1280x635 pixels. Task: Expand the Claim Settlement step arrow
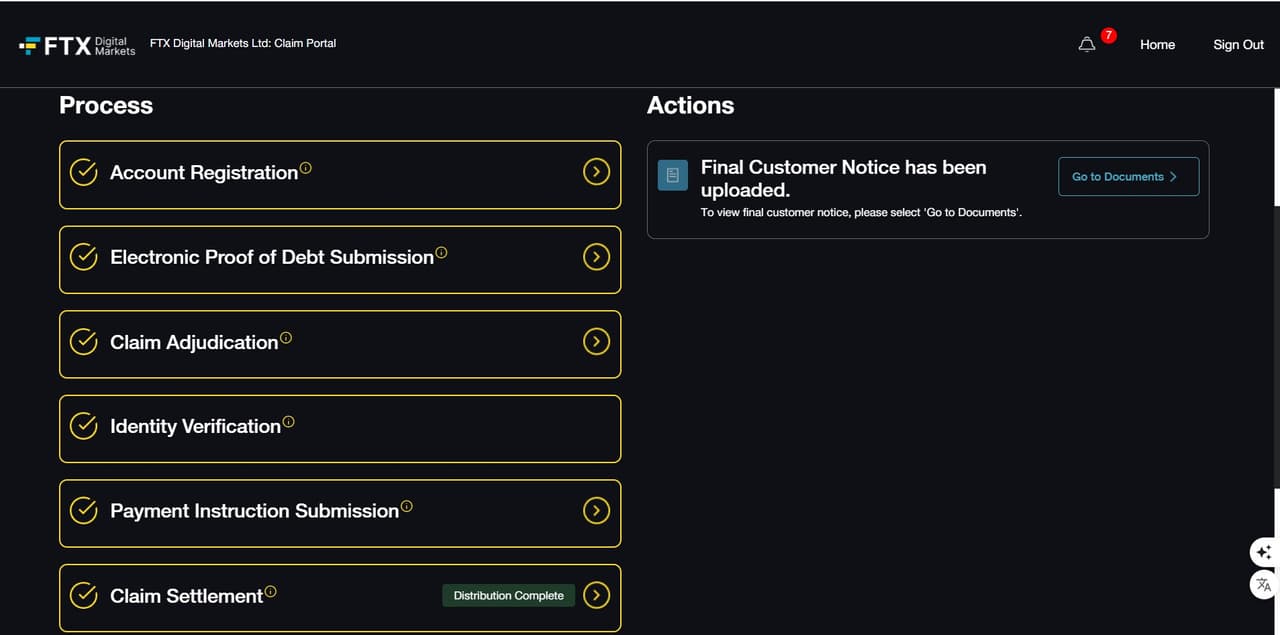596,596
